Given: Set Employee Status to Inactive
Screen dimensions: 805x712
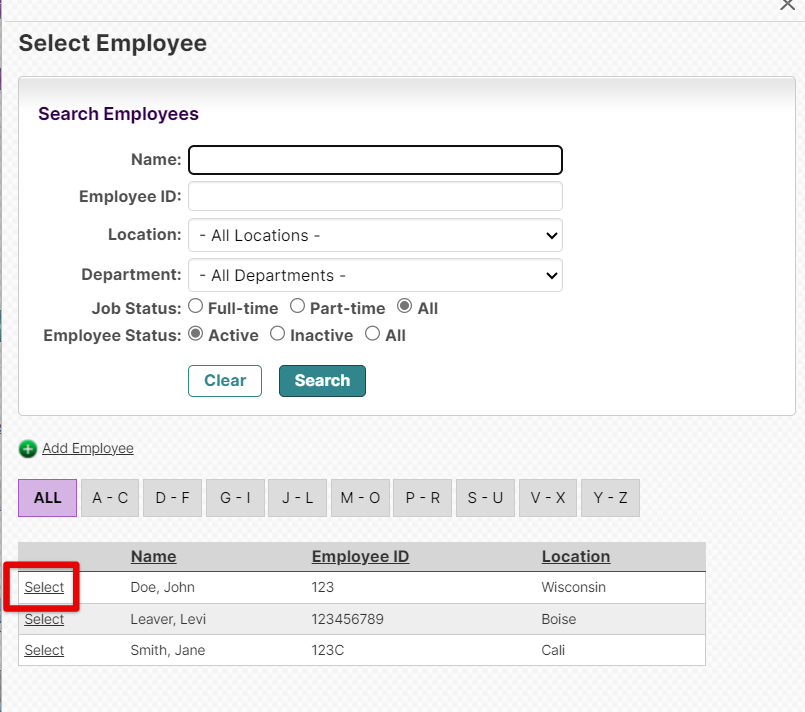Looking at the screenshot, I should tap(277, 334).
